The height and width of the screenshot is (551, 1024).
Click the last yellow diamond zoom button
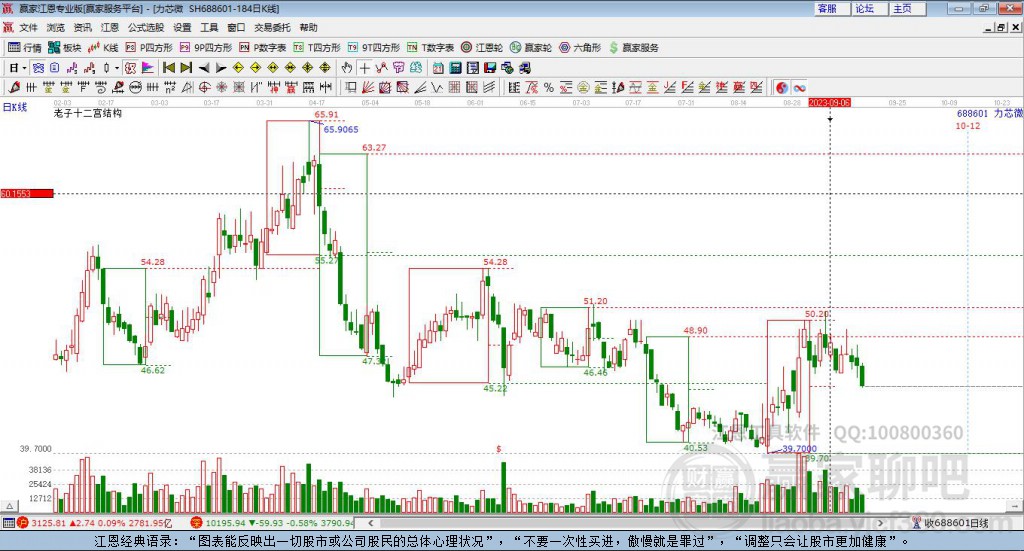(325, 68)
